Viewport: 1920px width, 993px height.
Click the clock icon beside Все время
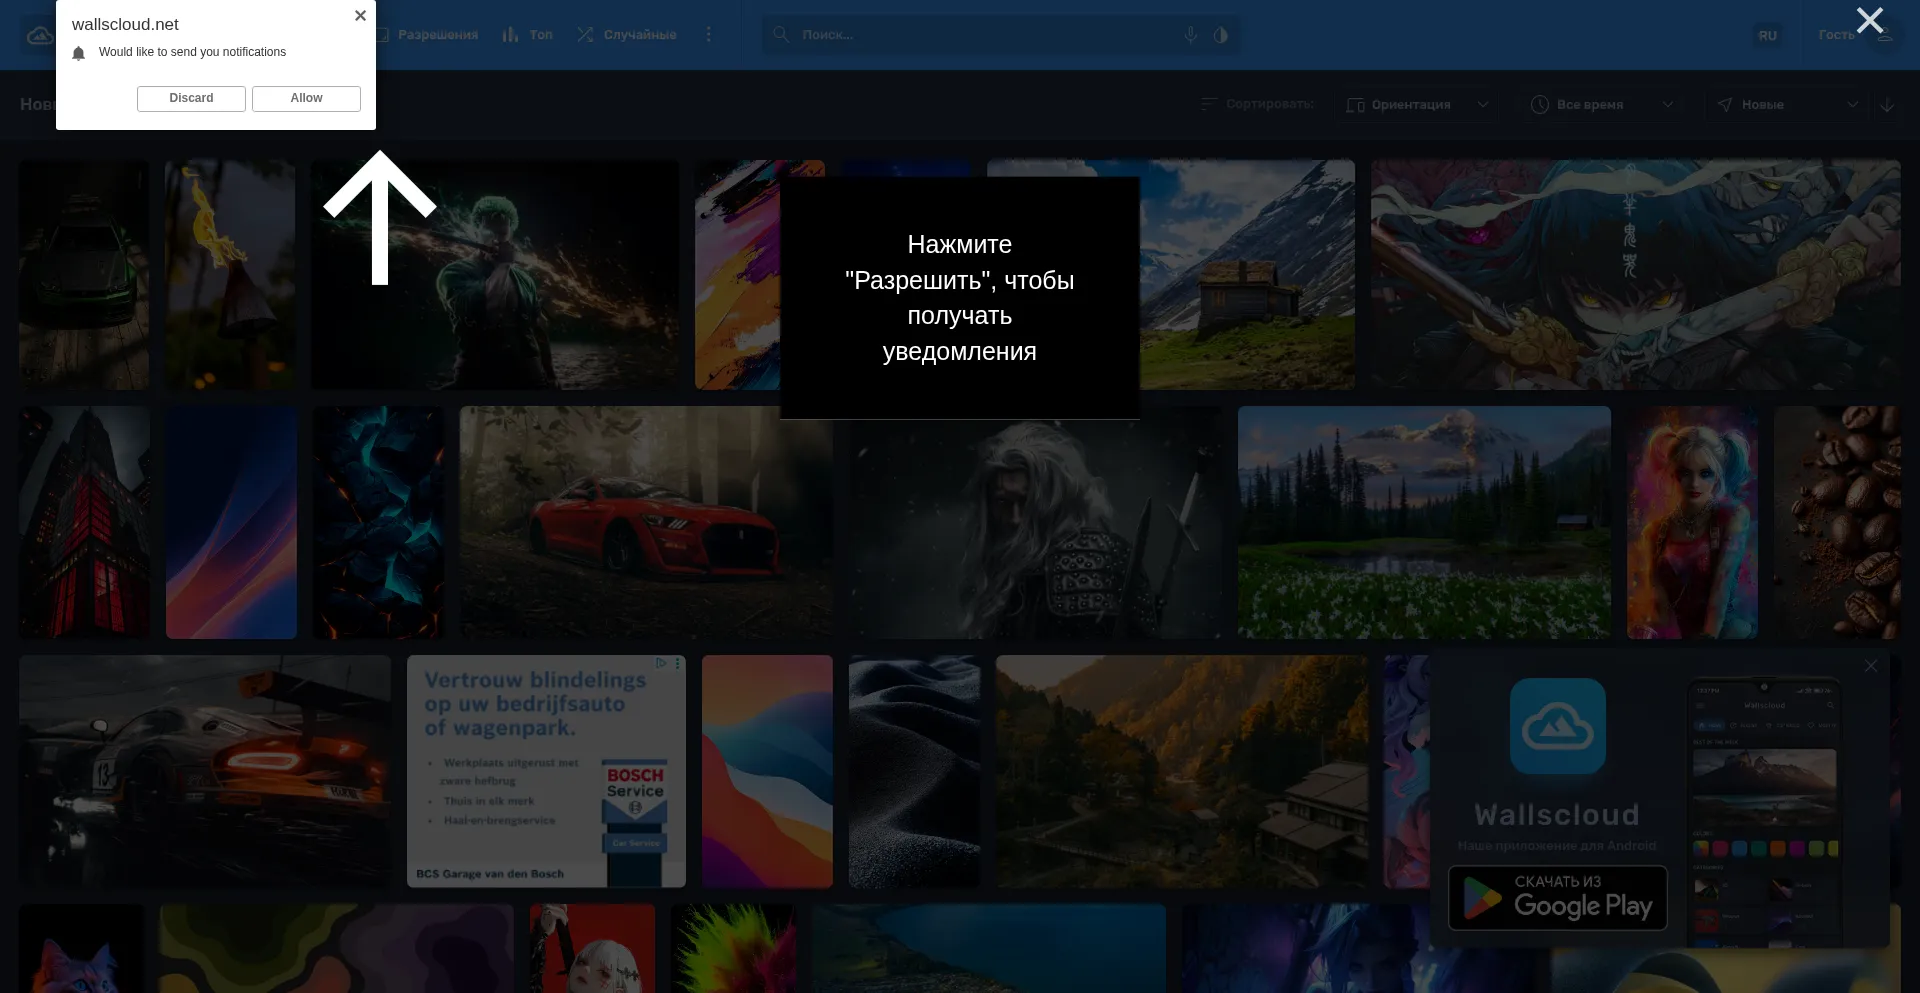coord(1540,105)
